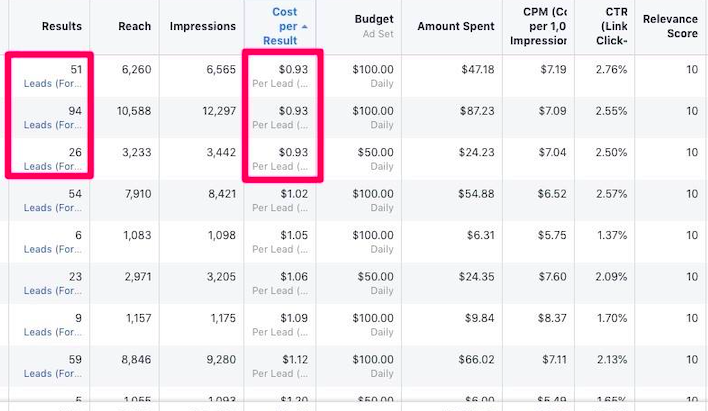Click Leads link under 59 results

pos(53,374)
